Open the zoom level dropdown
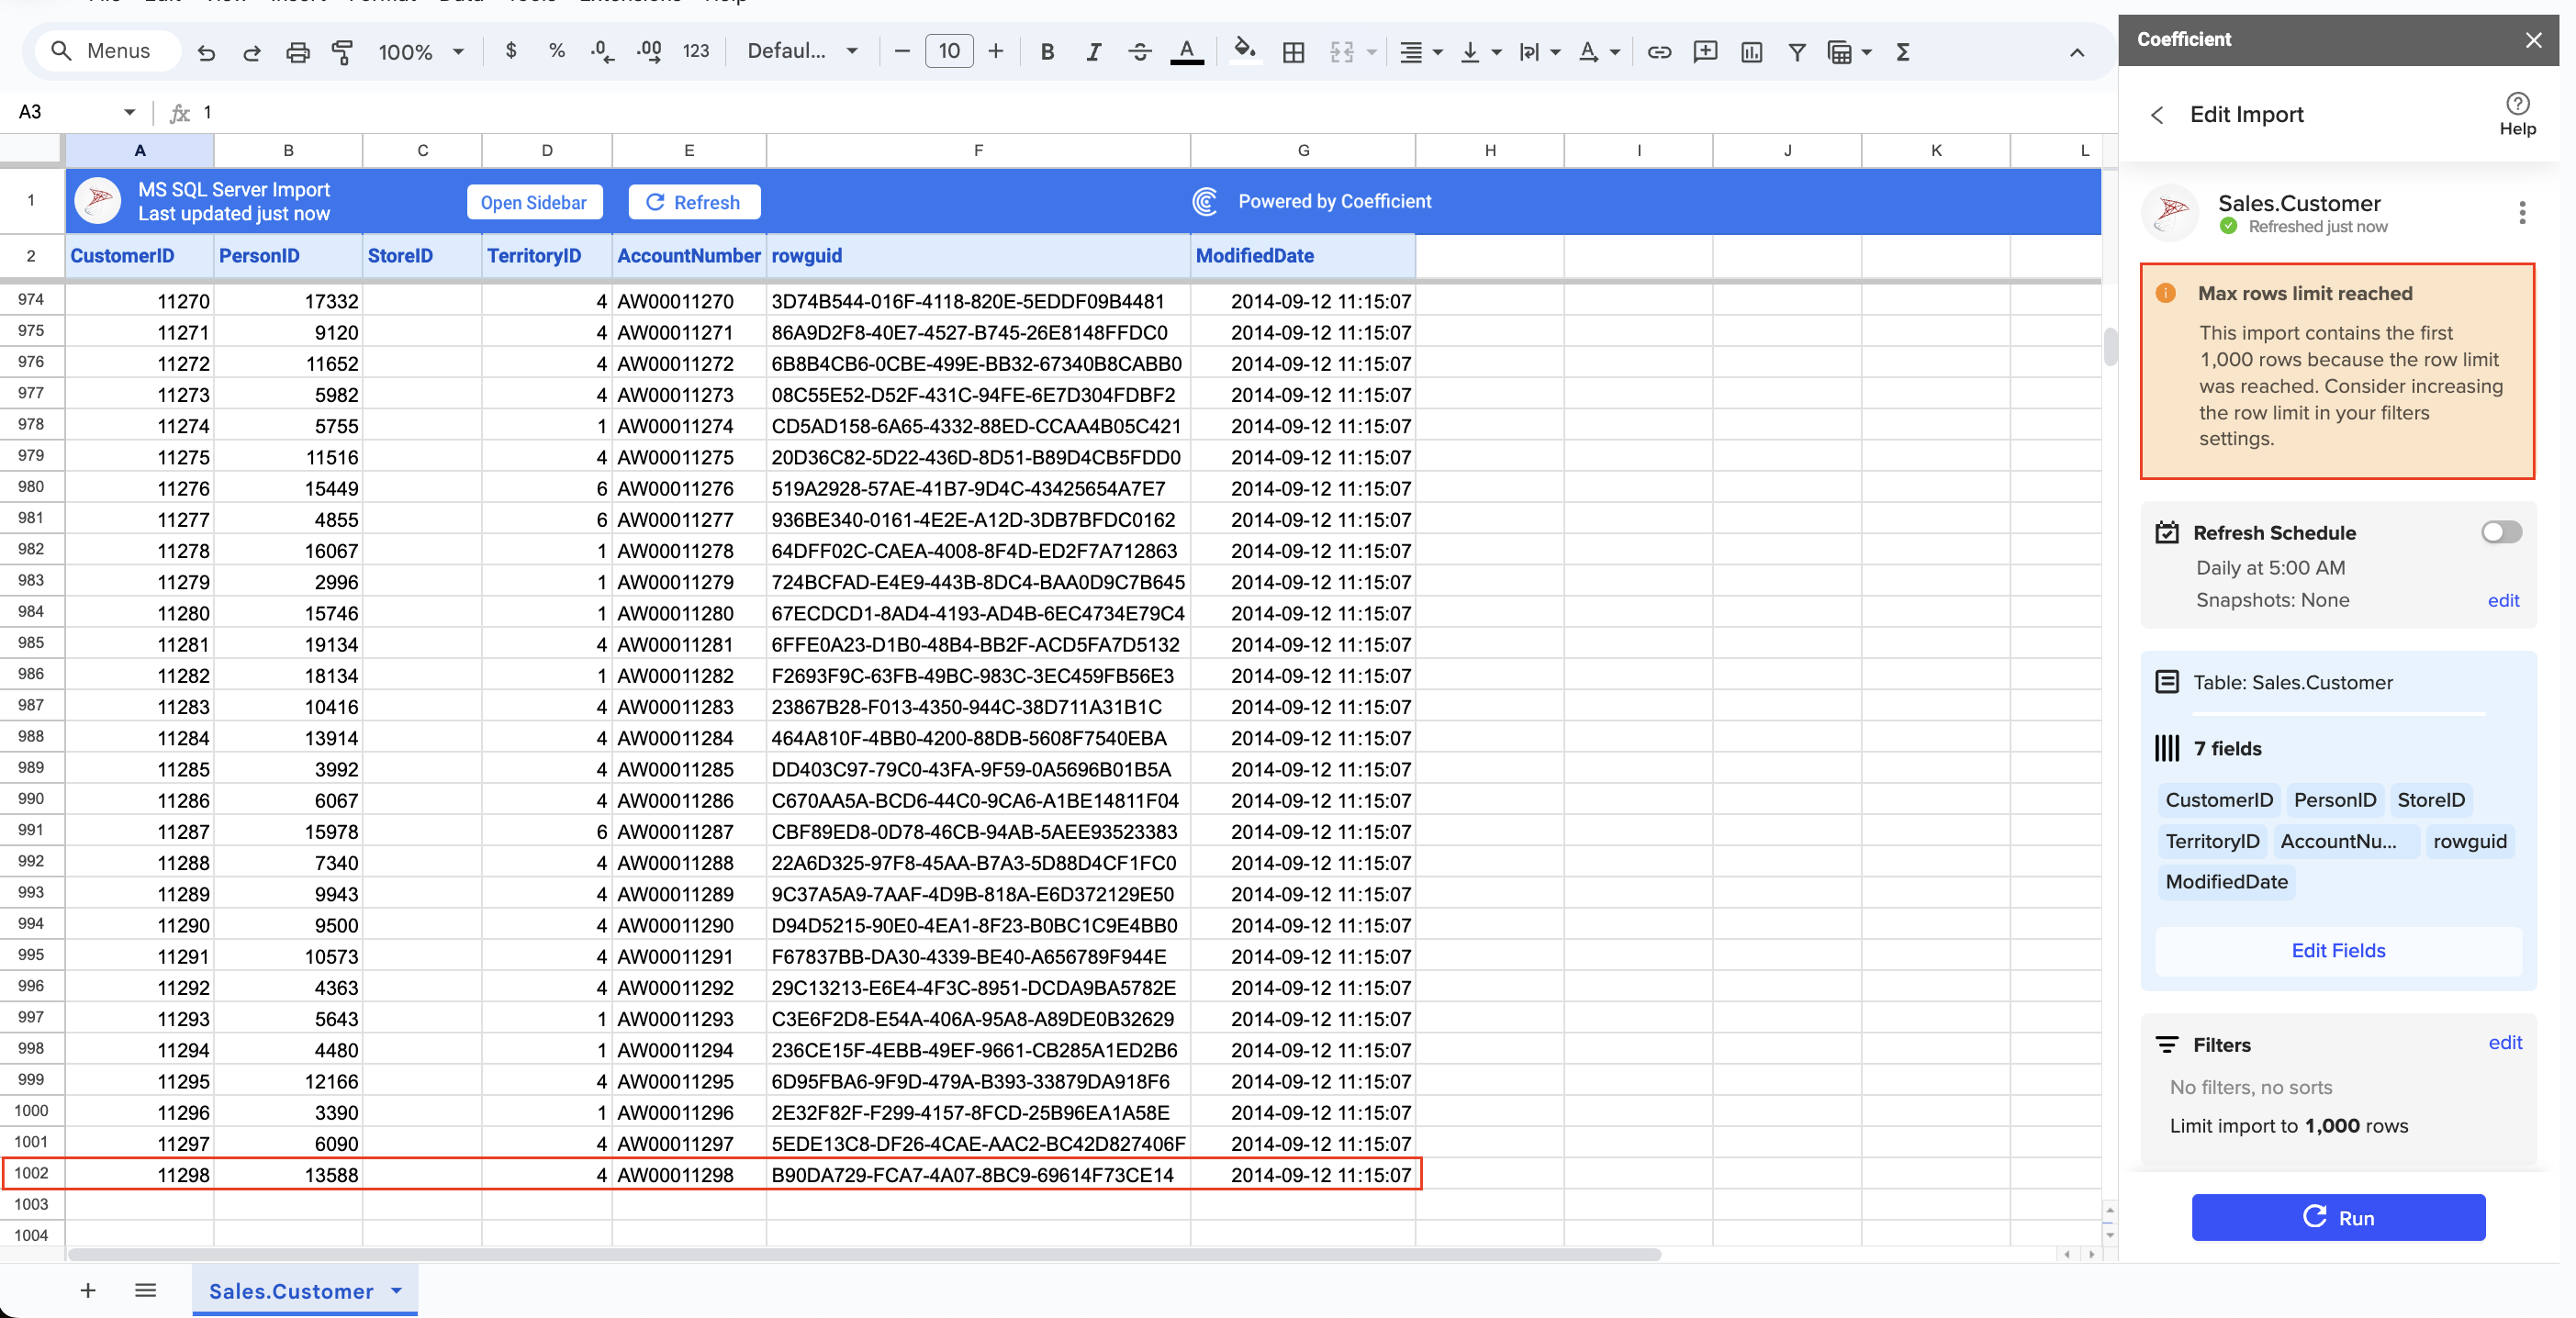The height and width of the screenshot is (1318, 2576). click(x=420, y=51)
